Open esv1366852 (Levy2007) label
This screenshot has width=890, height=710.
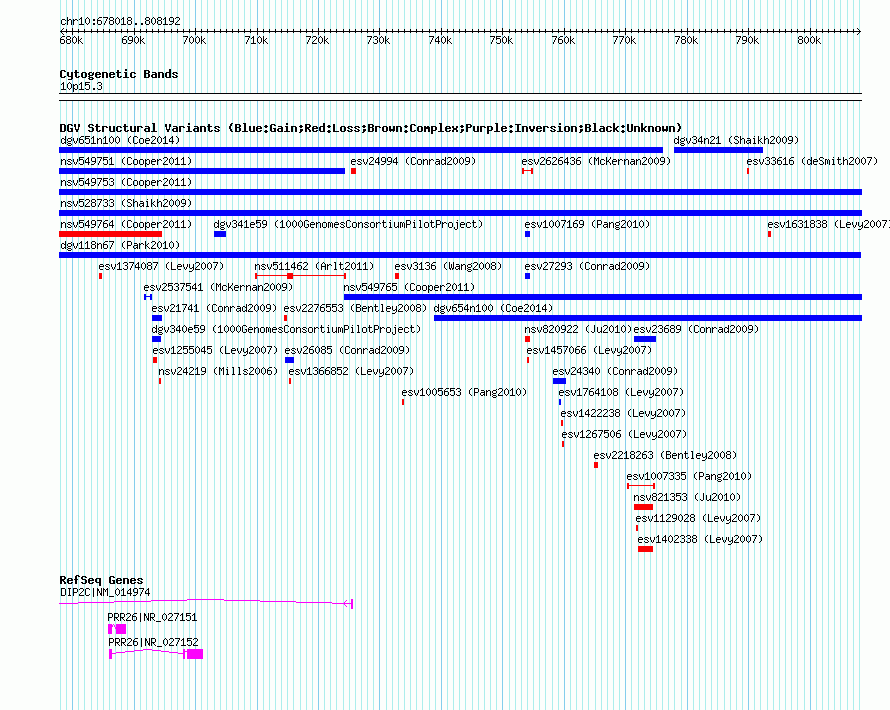351,371
